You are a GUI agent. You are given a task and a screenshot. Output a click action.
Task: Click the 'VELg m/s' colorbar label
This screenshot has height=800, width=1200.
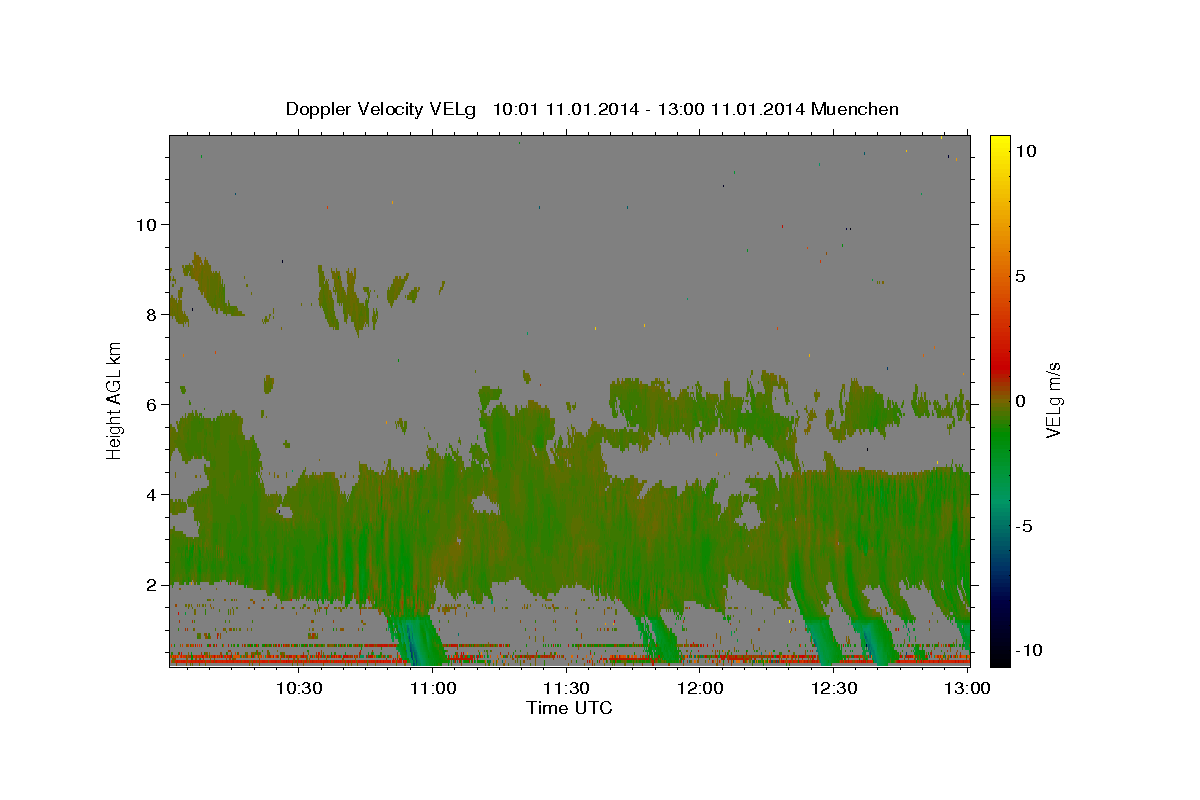[x=1053, y=401]
